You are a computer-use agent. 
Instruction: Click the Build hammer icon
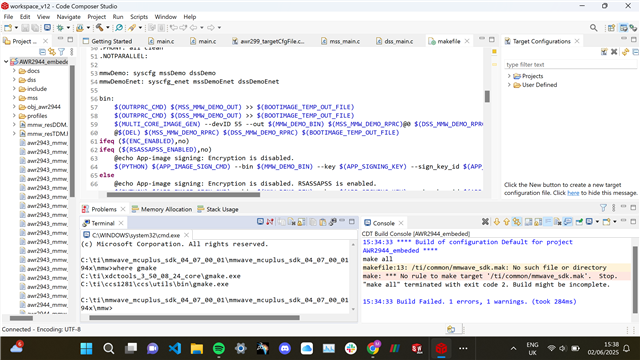(x=100, y=28)
